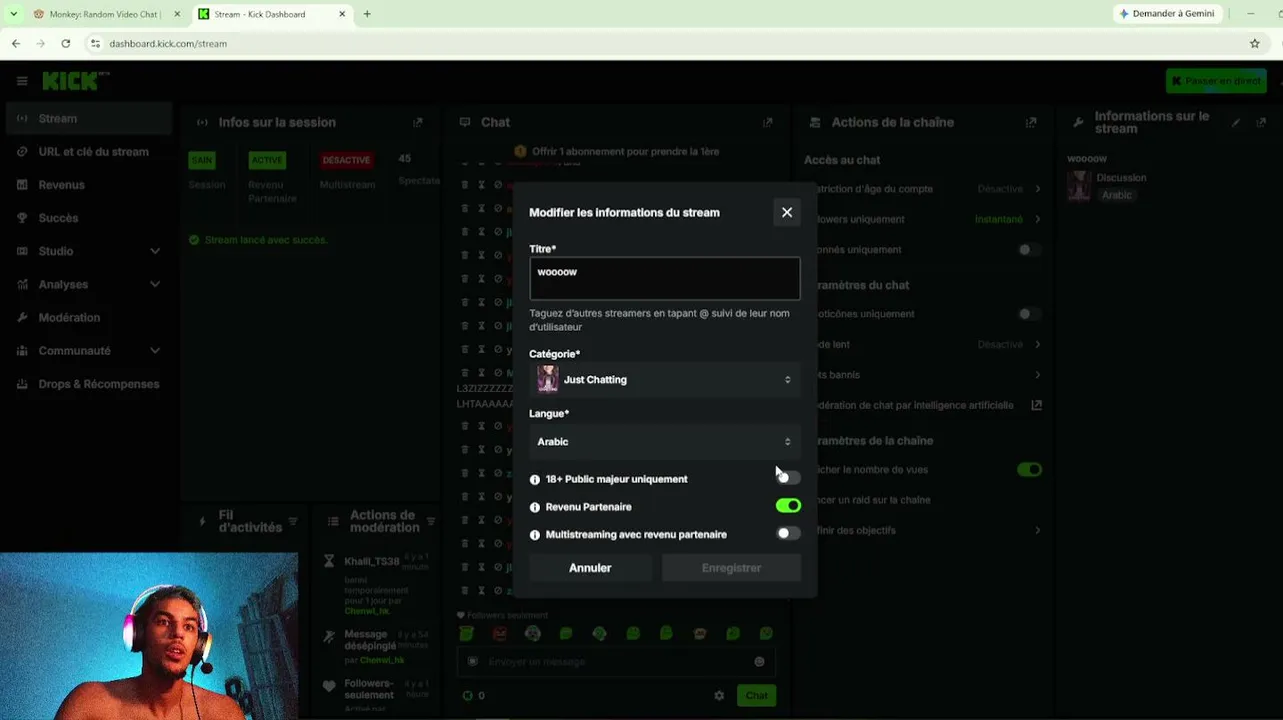
Task: Close the Modifier les informations dialog
Action: tap(787, 212)
